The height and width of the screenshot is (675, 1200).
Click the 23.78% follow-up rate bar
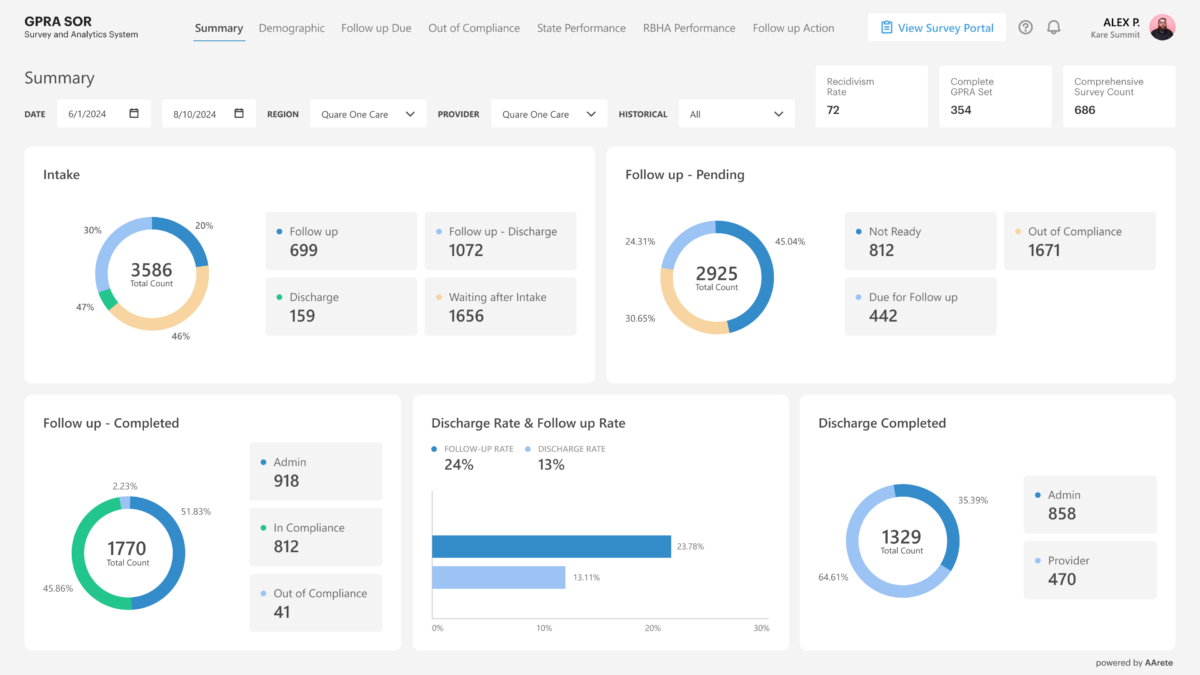[550, 546]
